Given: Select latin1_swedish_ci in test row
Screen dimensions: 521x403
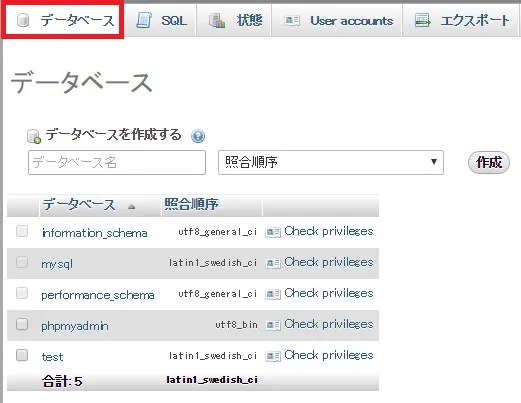Looking at the screenshot, I should coord(213,356).
